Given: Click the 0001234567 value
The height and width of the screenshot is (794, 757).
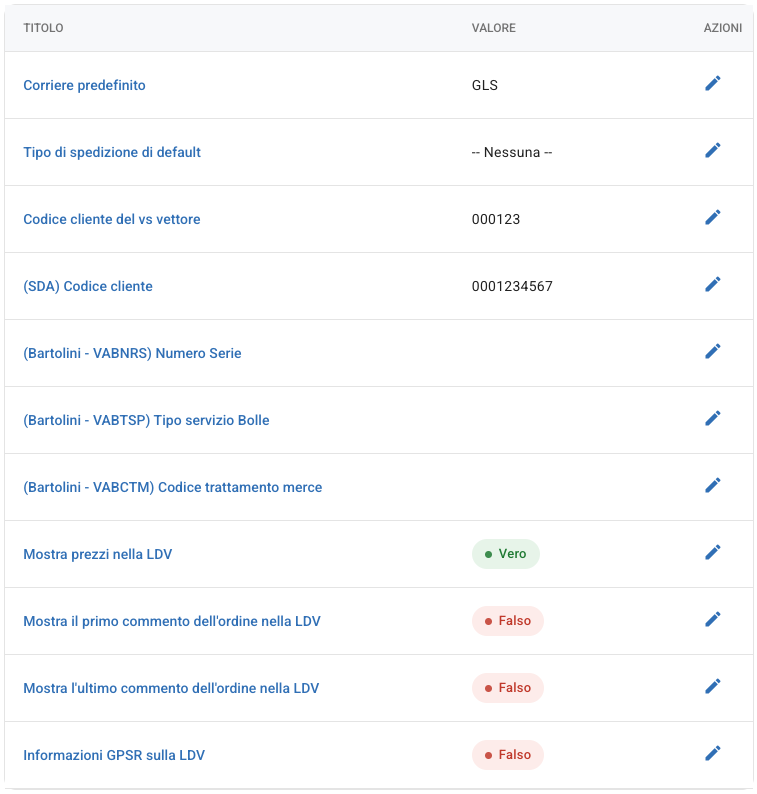Looking at the screenshot, I should point(512,286).
